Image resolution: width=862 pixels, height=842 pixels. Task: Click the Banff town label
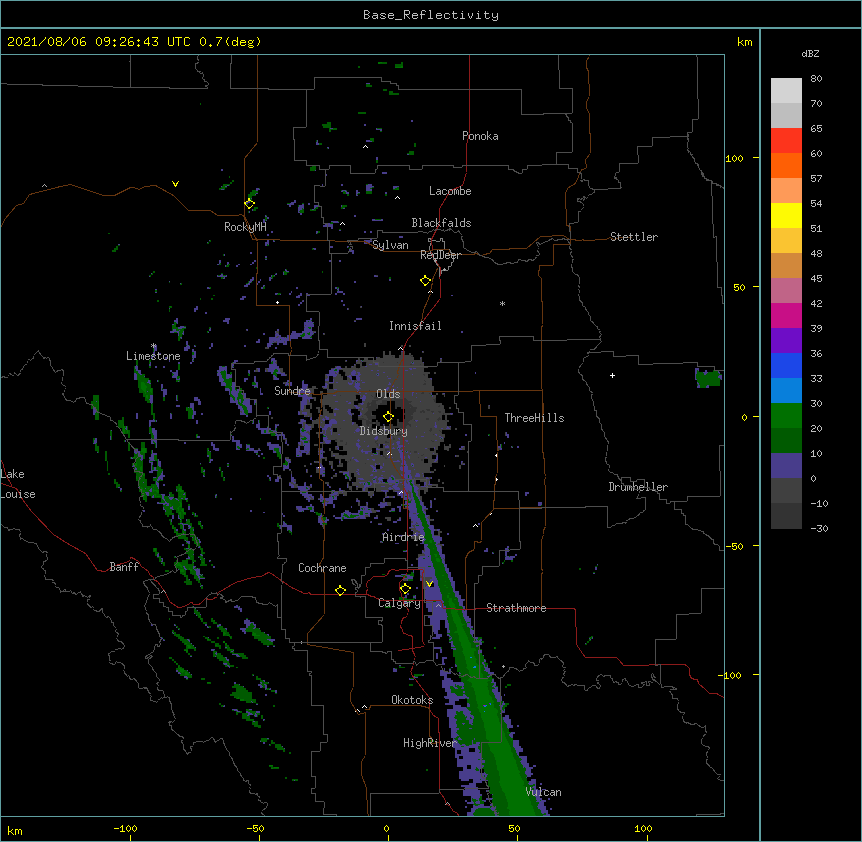(x=124, y=567)
